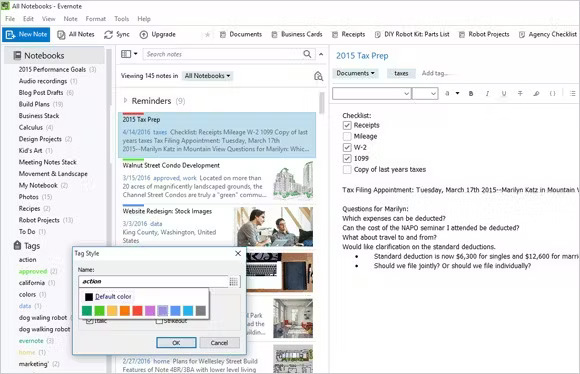
Task: Apply underline formatting in editor
Action: 504,94
